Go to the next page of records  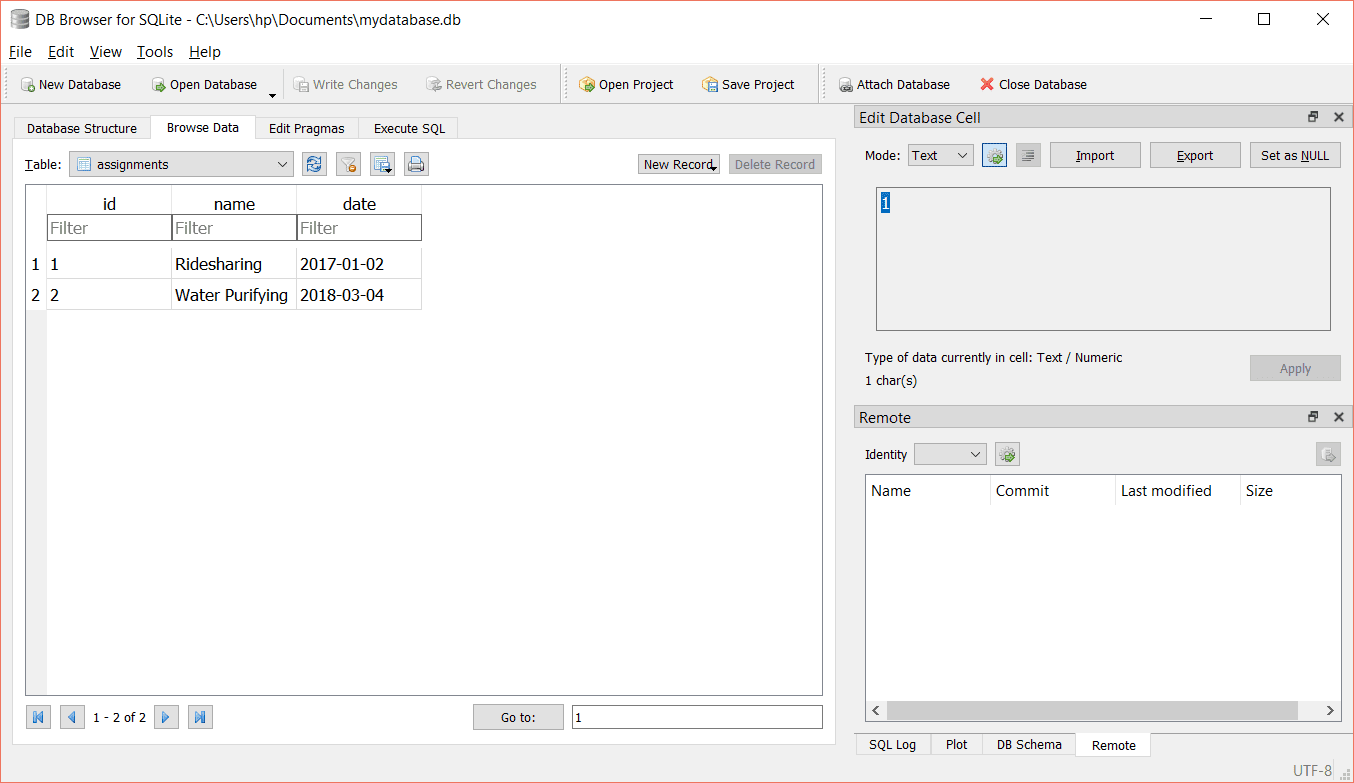click(x=166, y=716)
